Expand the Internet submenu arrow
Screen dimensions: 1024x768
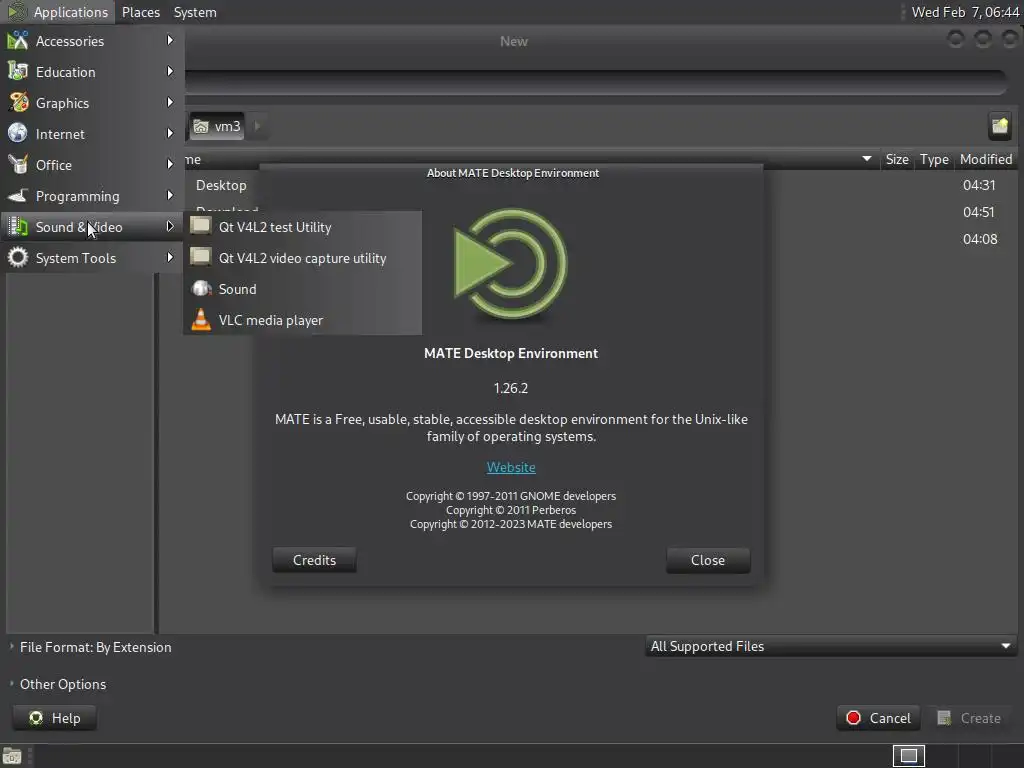[170, 133]
